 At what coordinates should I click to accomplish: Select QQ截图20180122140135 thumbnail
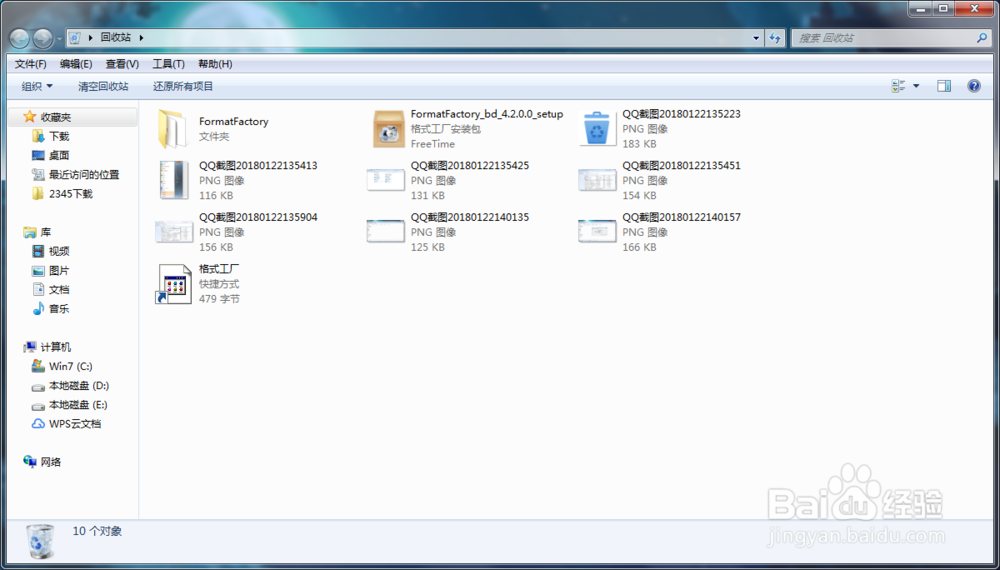(x=386, y=231)
